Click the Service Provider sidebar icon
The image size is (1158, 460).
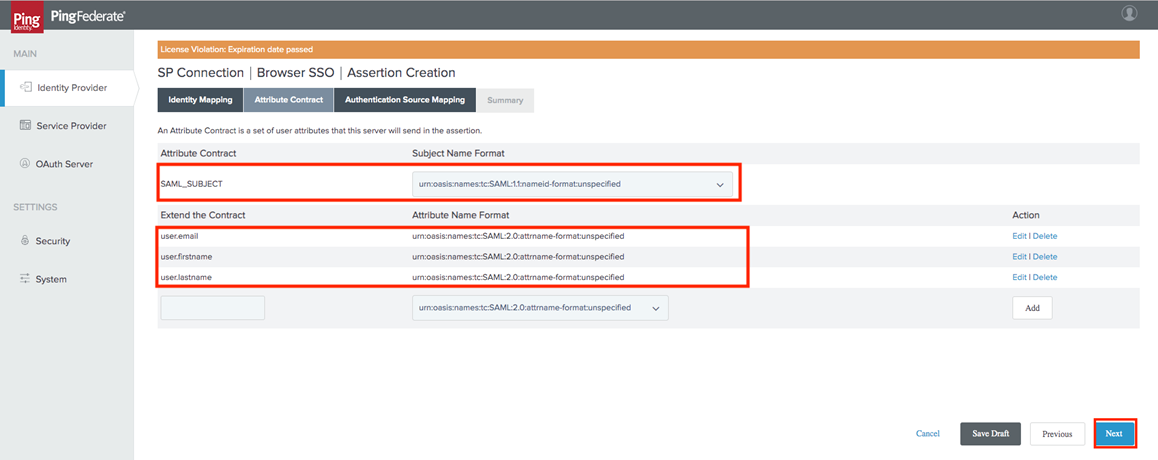coord(24,126)
